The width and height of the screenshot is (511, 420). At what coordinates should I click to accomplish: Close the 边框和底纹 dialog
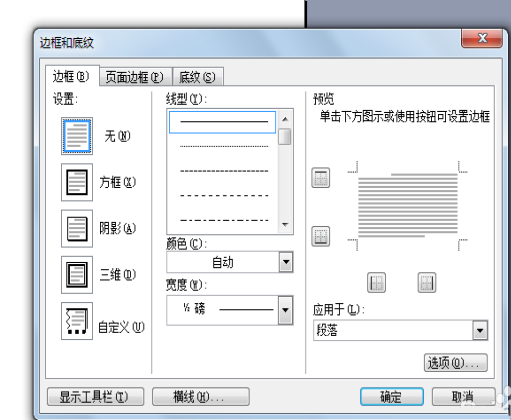click(482, 39)
